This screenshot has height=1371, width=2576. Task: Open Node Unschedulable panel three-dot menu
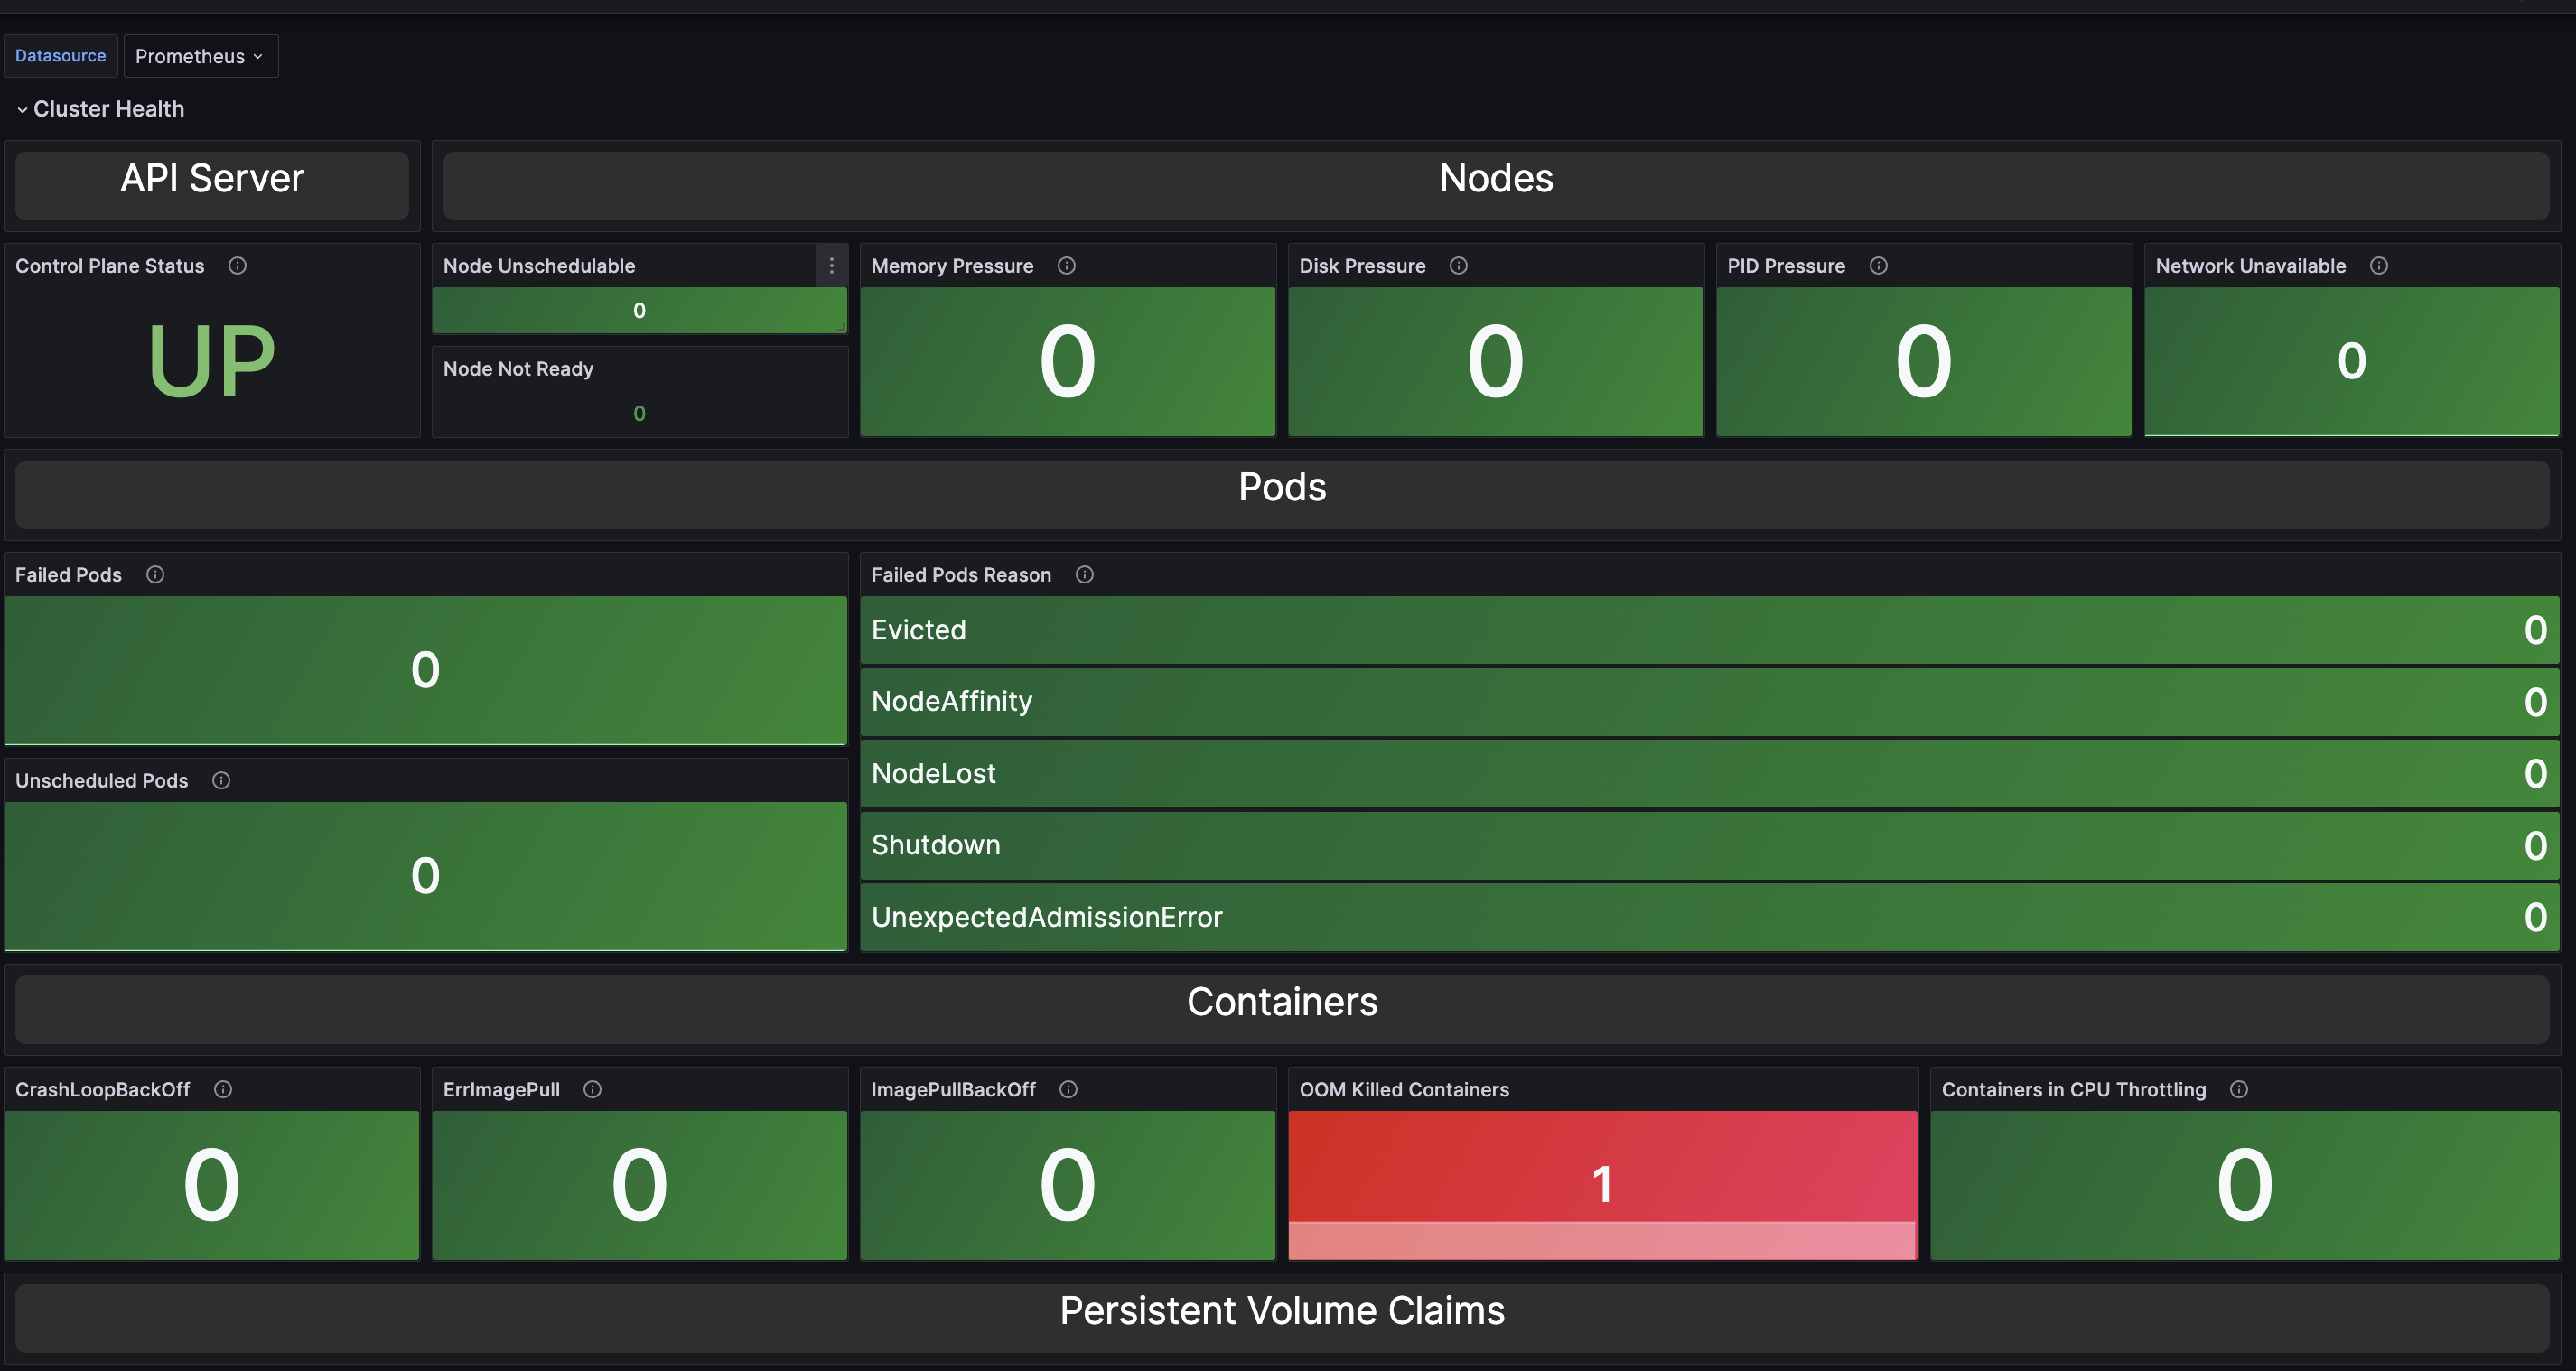tap(831, 266)
